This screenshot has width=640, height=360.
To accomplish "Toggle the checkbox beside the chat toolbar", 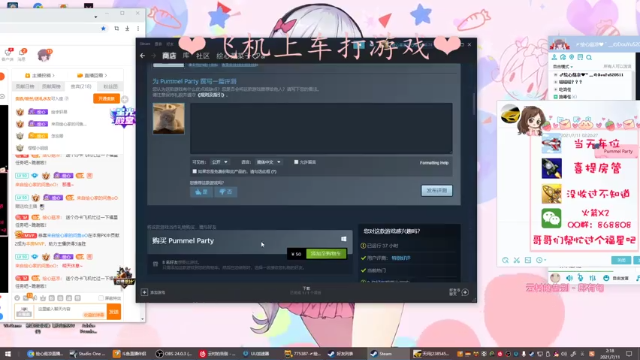I will click(x=101, y=298).
